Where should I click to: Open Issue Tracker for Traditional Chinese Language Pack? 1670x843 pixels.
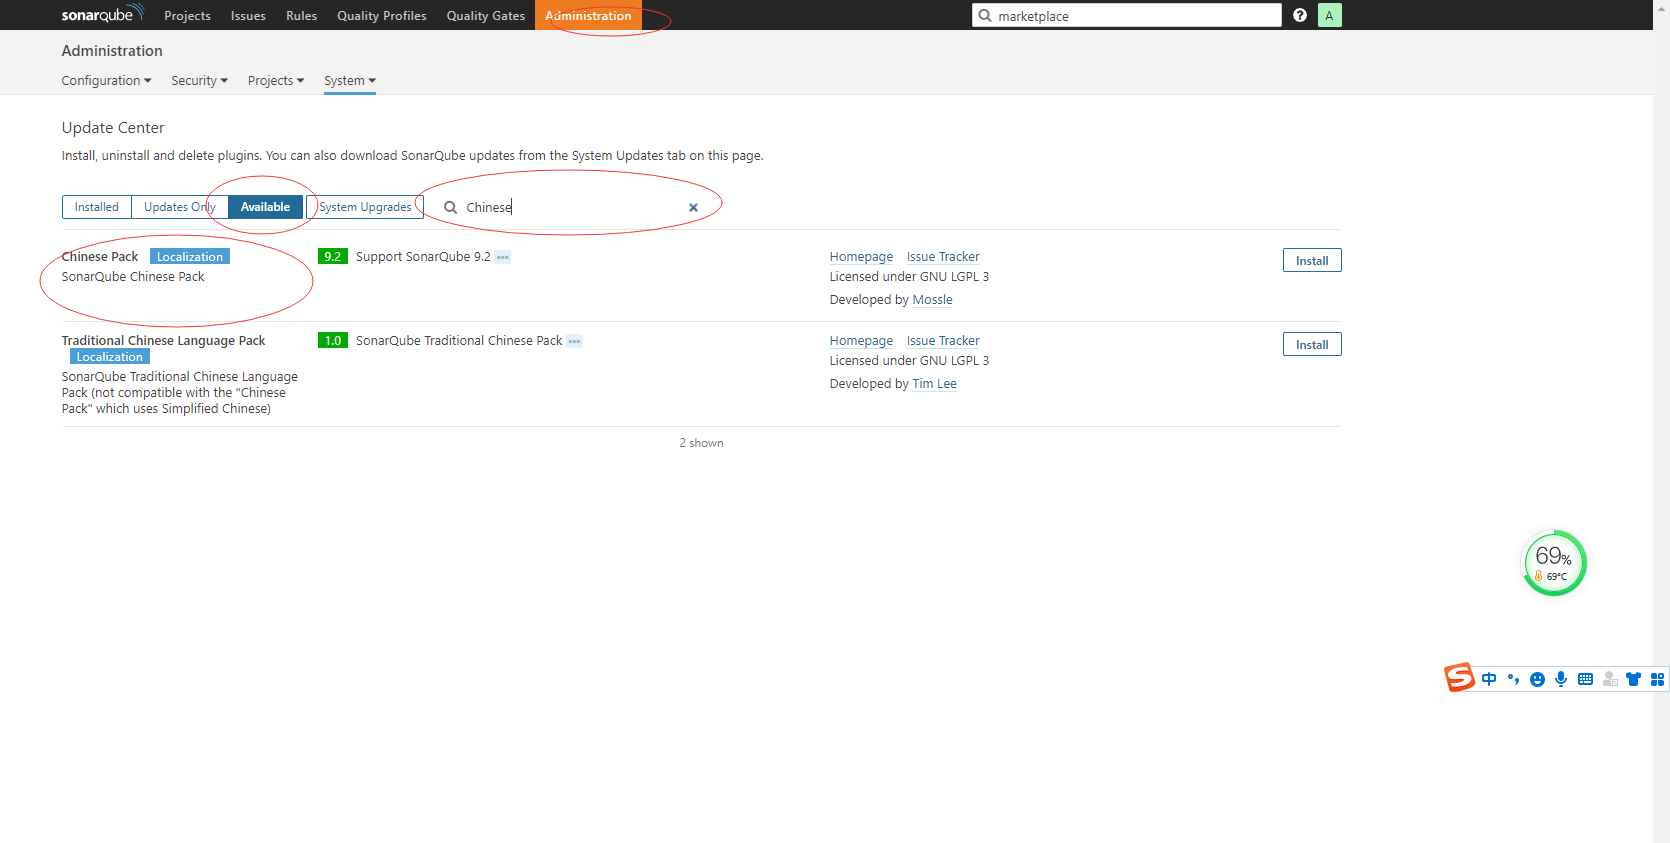[943, 341]
